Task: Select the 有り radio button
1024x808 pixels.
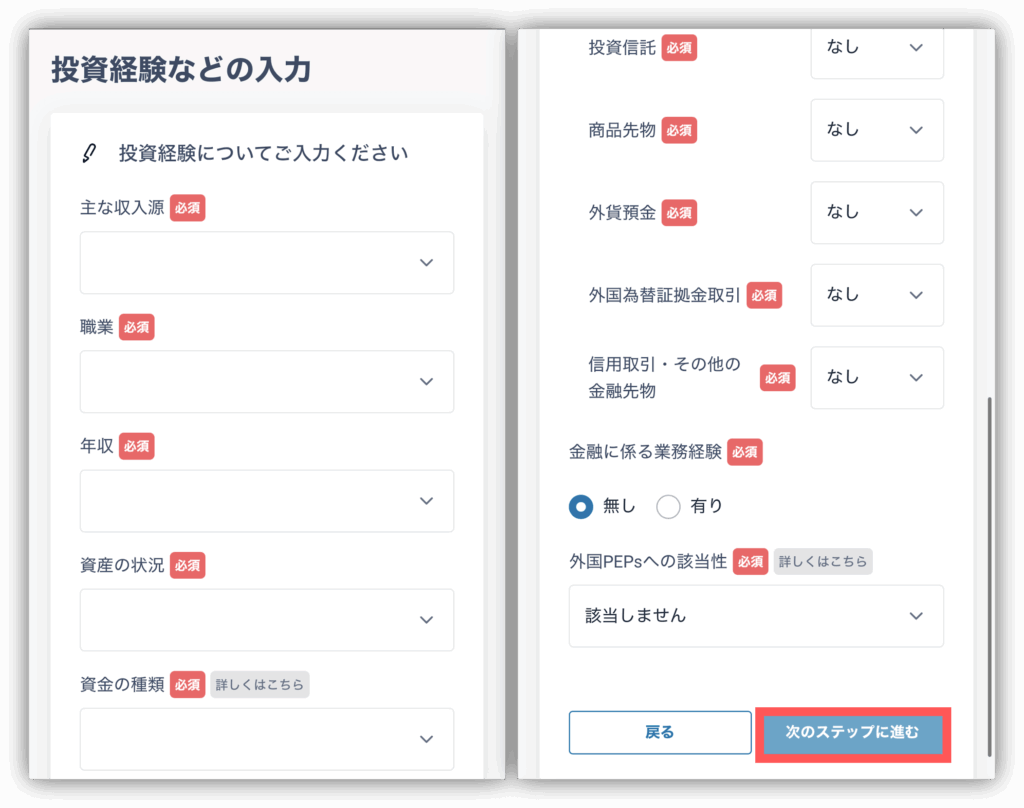Action: click(x=668, y=507)
